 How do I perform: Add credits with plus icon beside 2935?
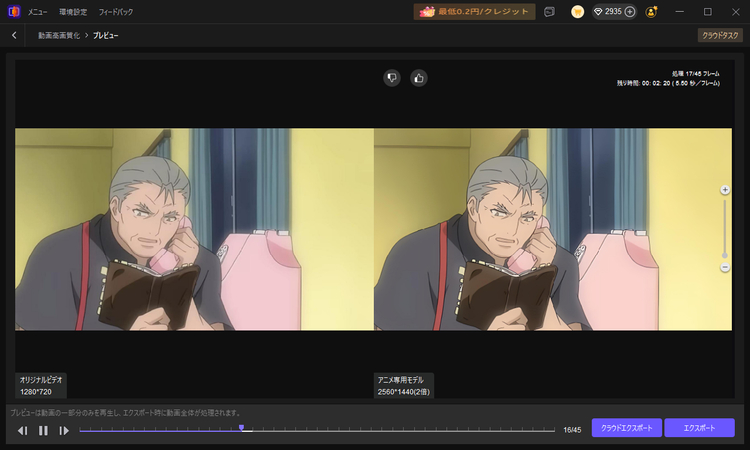[630, 12]
